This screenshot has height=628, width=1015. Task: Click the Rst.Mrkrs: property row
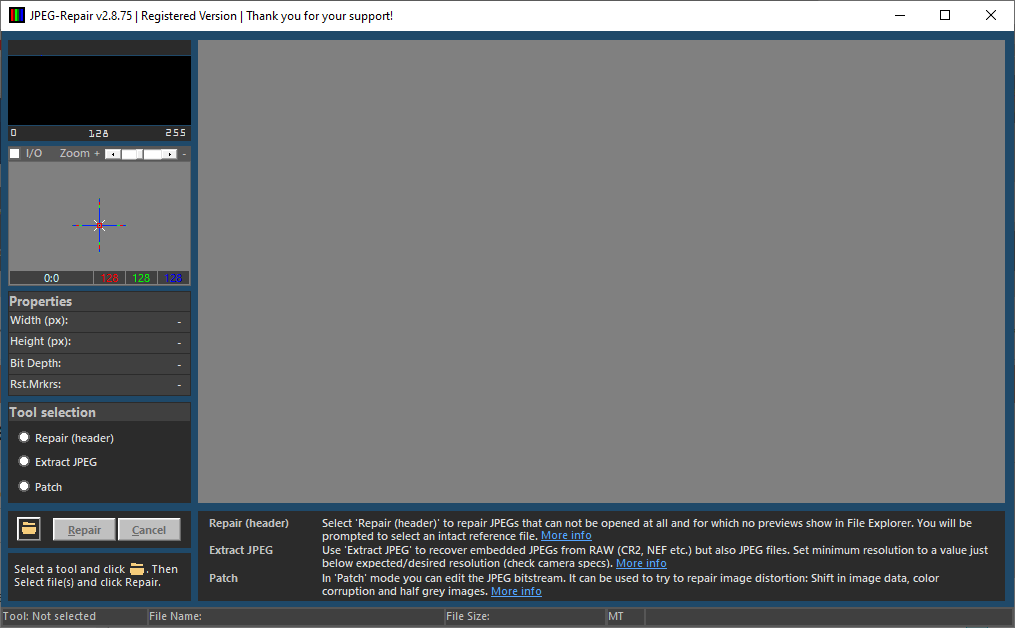coord(99,385)
